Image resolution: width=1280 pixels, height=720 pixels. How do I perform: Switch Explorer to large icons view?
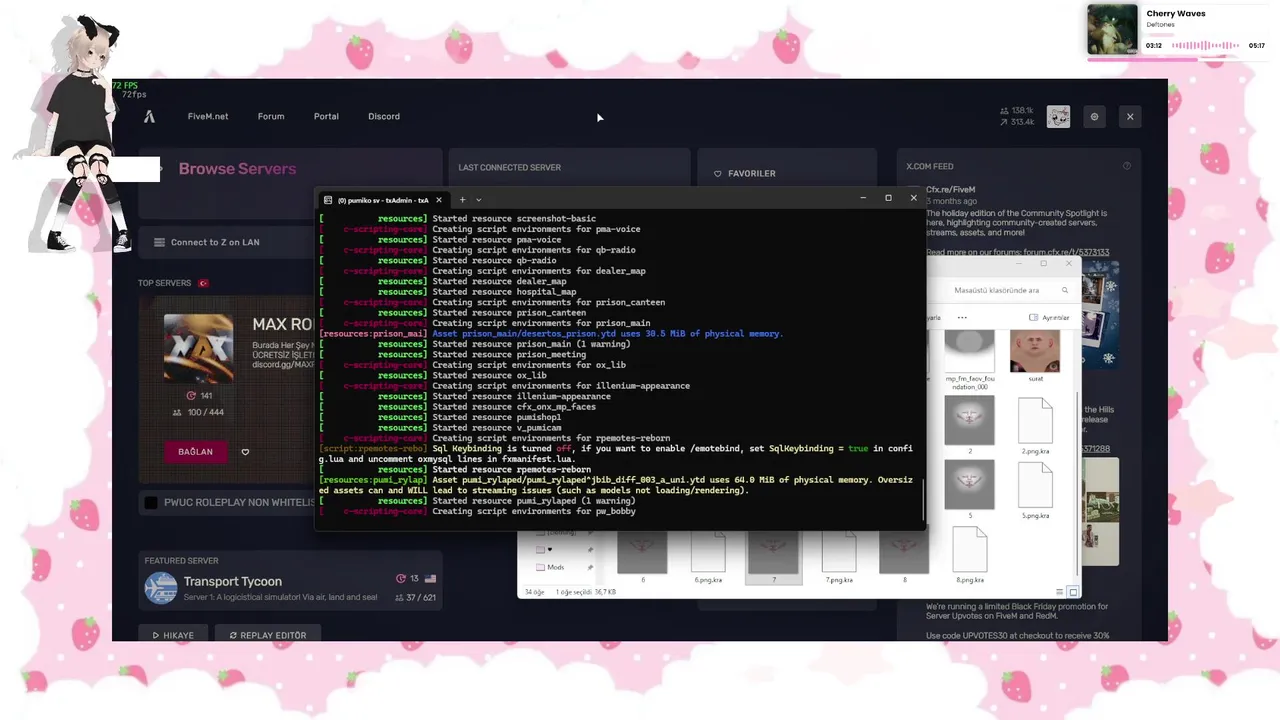tap(1073, 592)
